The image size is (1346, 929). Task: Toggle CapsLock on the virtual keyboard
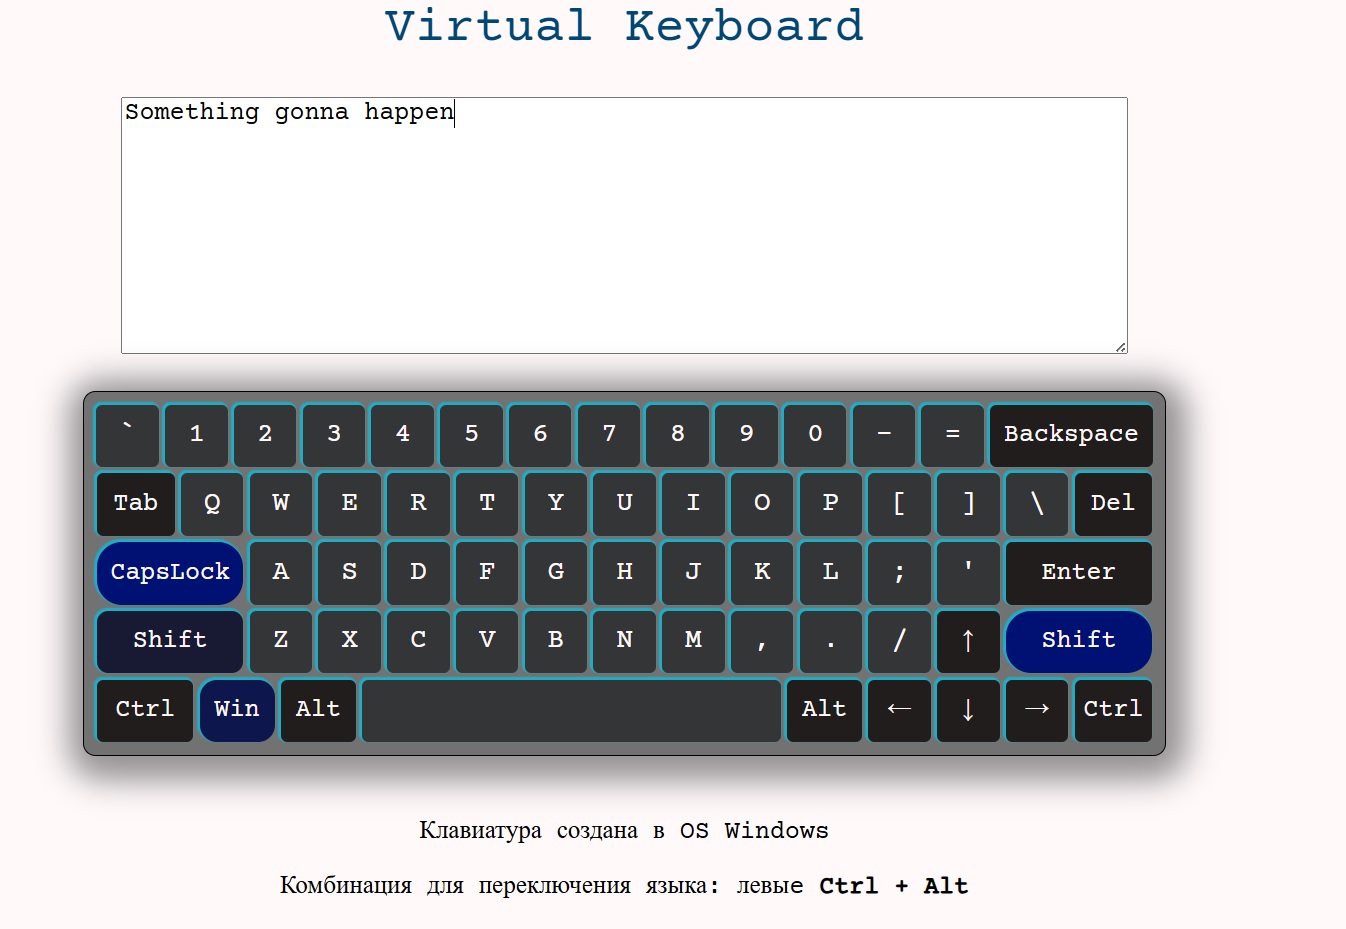pos(168,572)
